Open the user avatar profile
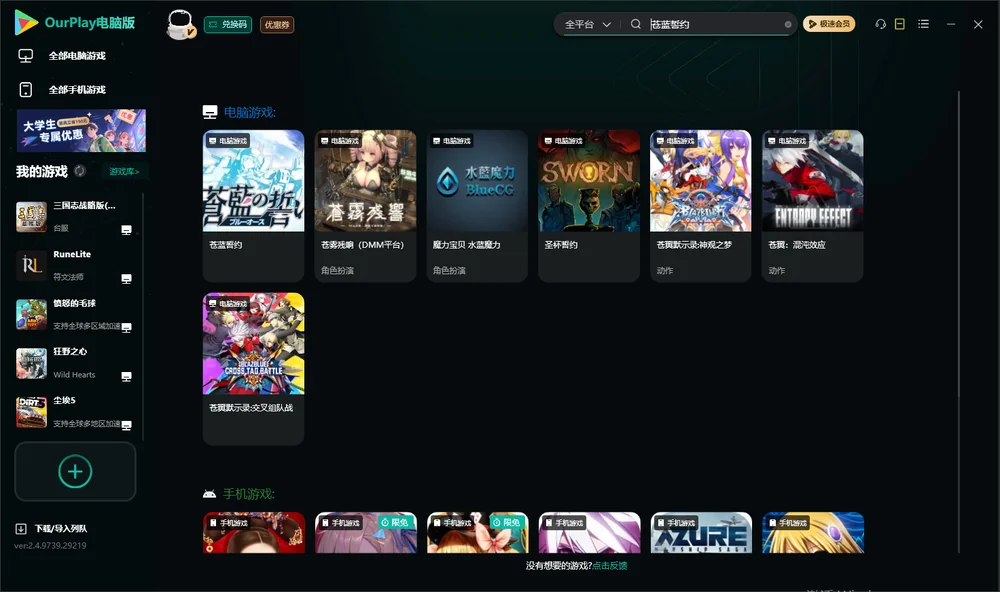Screen dimensions: 1000x592 [x=180, y=24]
